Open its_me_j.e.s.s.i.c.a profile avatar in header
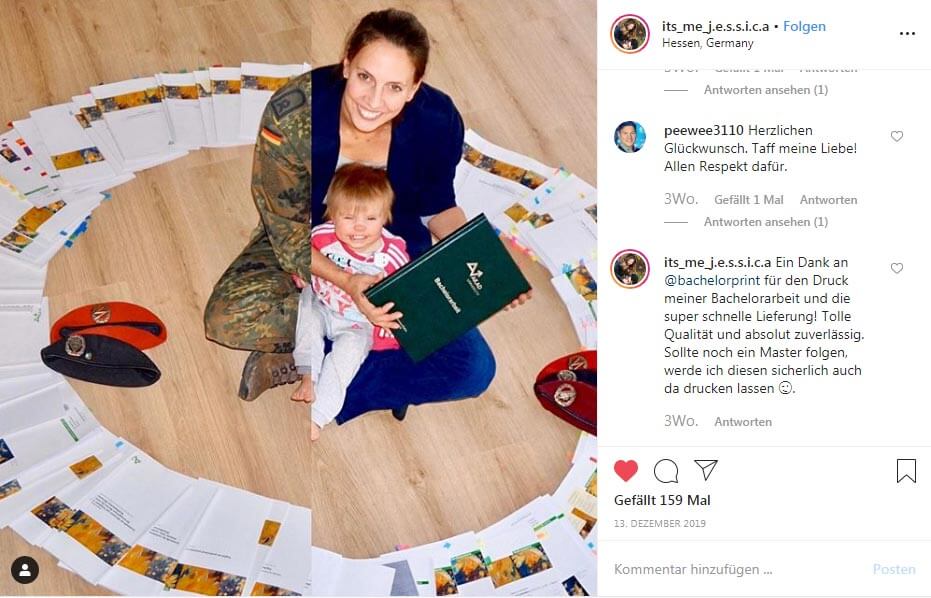The height and width of the screenshot is (598, 931). coord(630,34)
